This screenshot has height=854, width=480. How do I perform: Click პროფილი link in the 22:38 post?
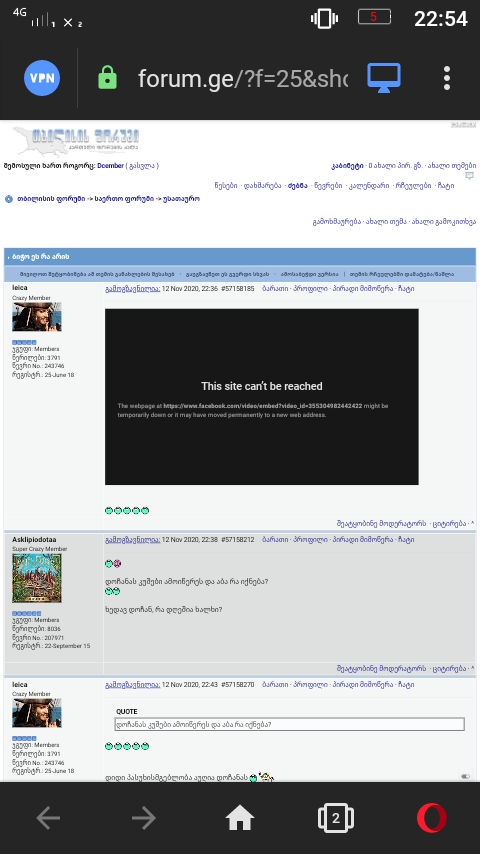pos(311,539)
